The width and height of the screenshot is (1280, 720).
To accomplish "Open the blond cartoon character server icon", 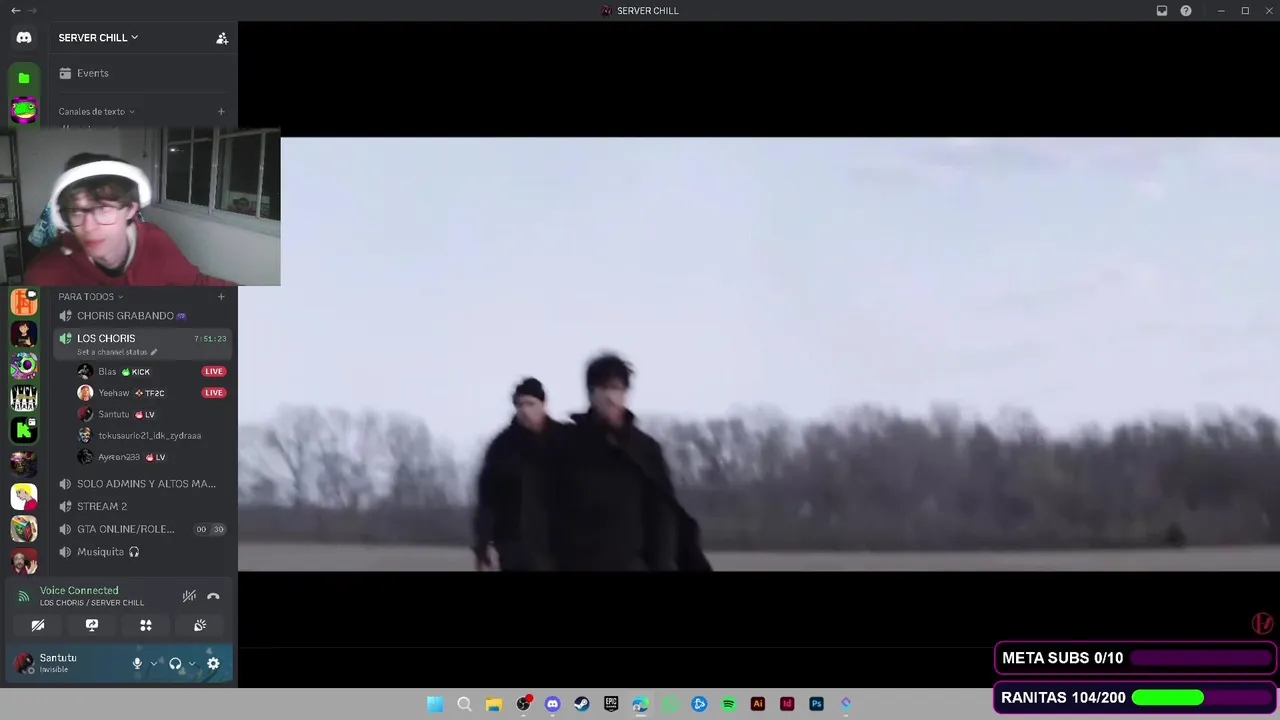I will 24,496.
